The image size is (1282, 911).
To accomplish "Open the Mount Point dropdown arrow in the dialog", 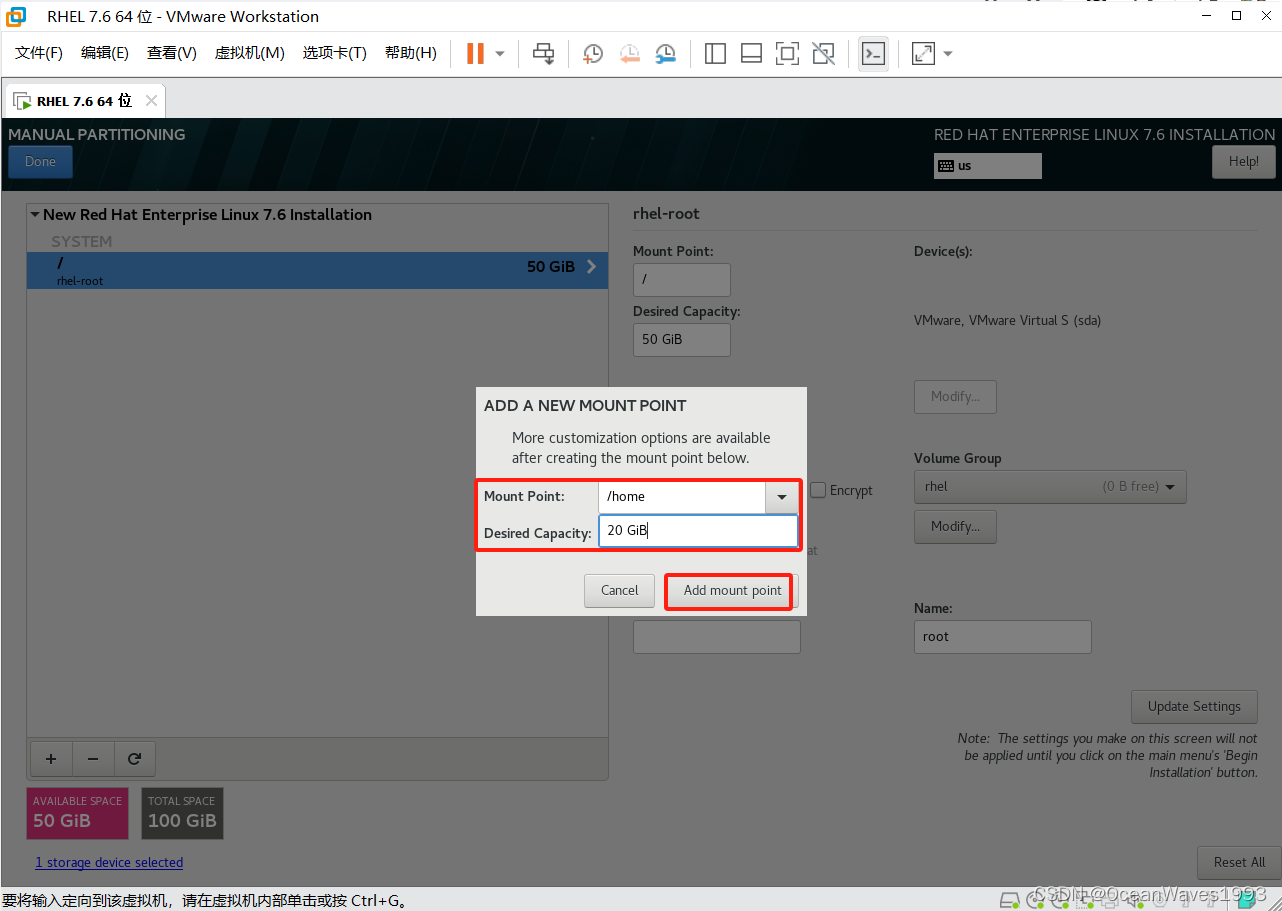I will tap(782, 497).
